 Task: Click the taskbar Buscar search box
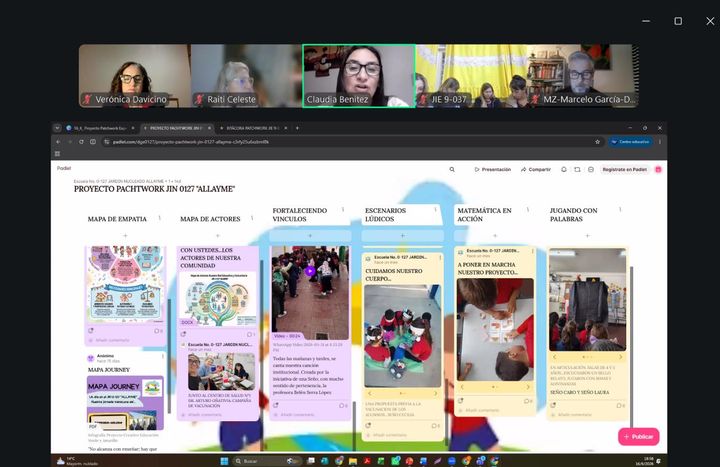coord(267,461)
